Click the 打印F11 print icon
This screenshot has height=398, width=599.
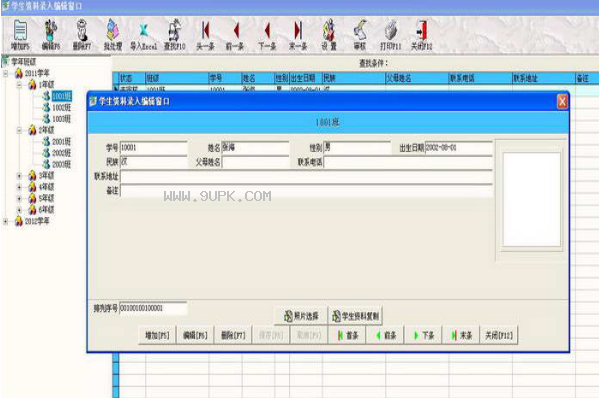click(390, 35)
